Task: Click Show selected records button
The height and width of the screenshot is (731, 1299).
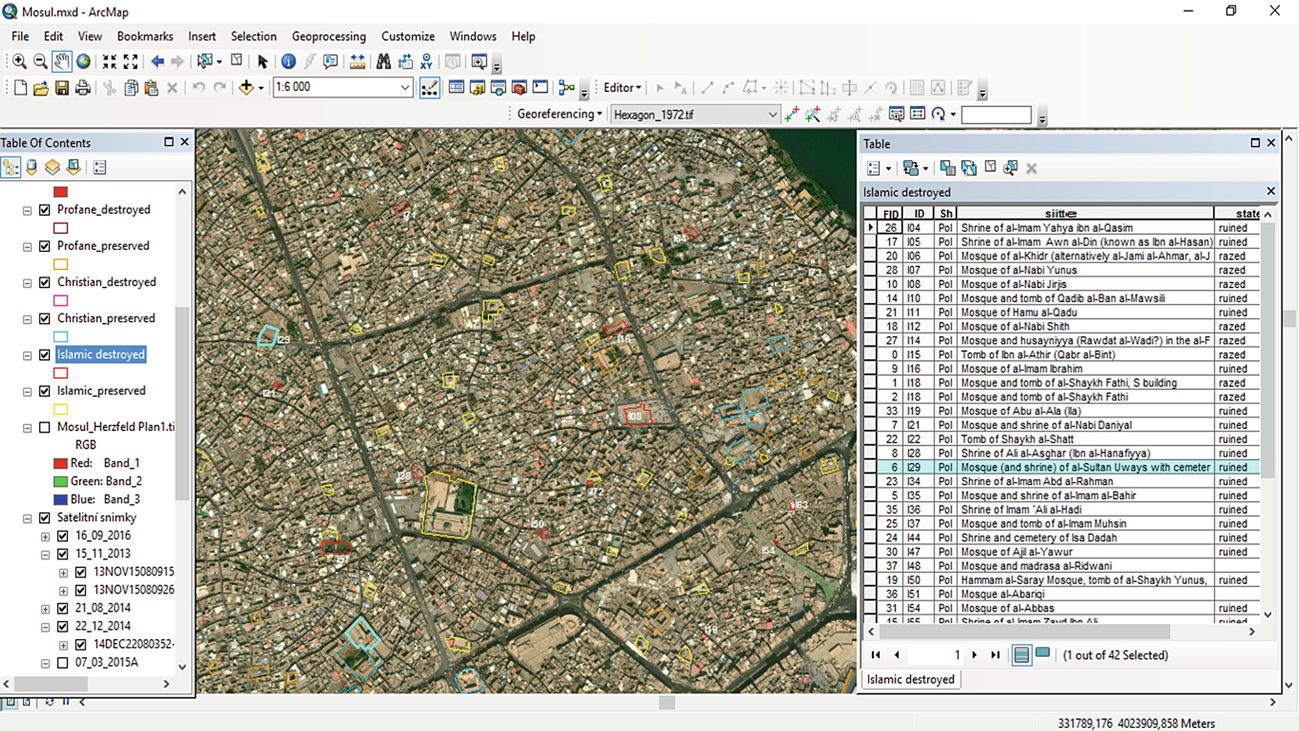Action: coord(1043,655)
